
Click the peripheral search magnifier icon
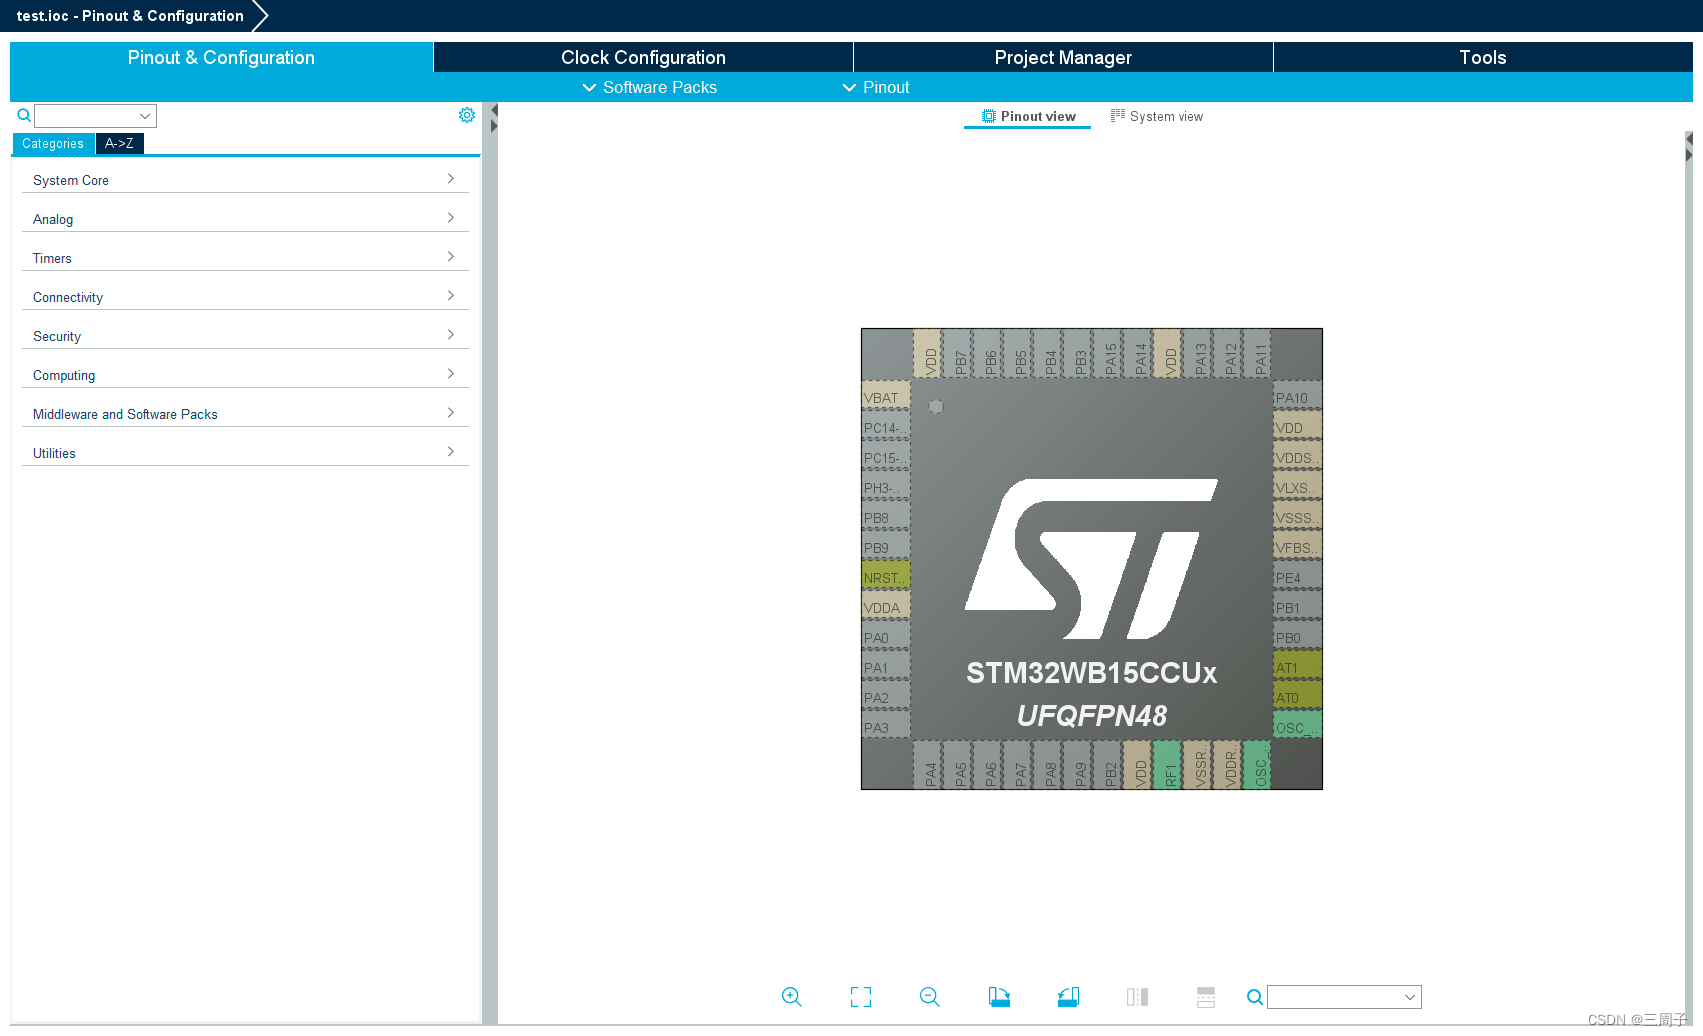(x=24, y=116)
